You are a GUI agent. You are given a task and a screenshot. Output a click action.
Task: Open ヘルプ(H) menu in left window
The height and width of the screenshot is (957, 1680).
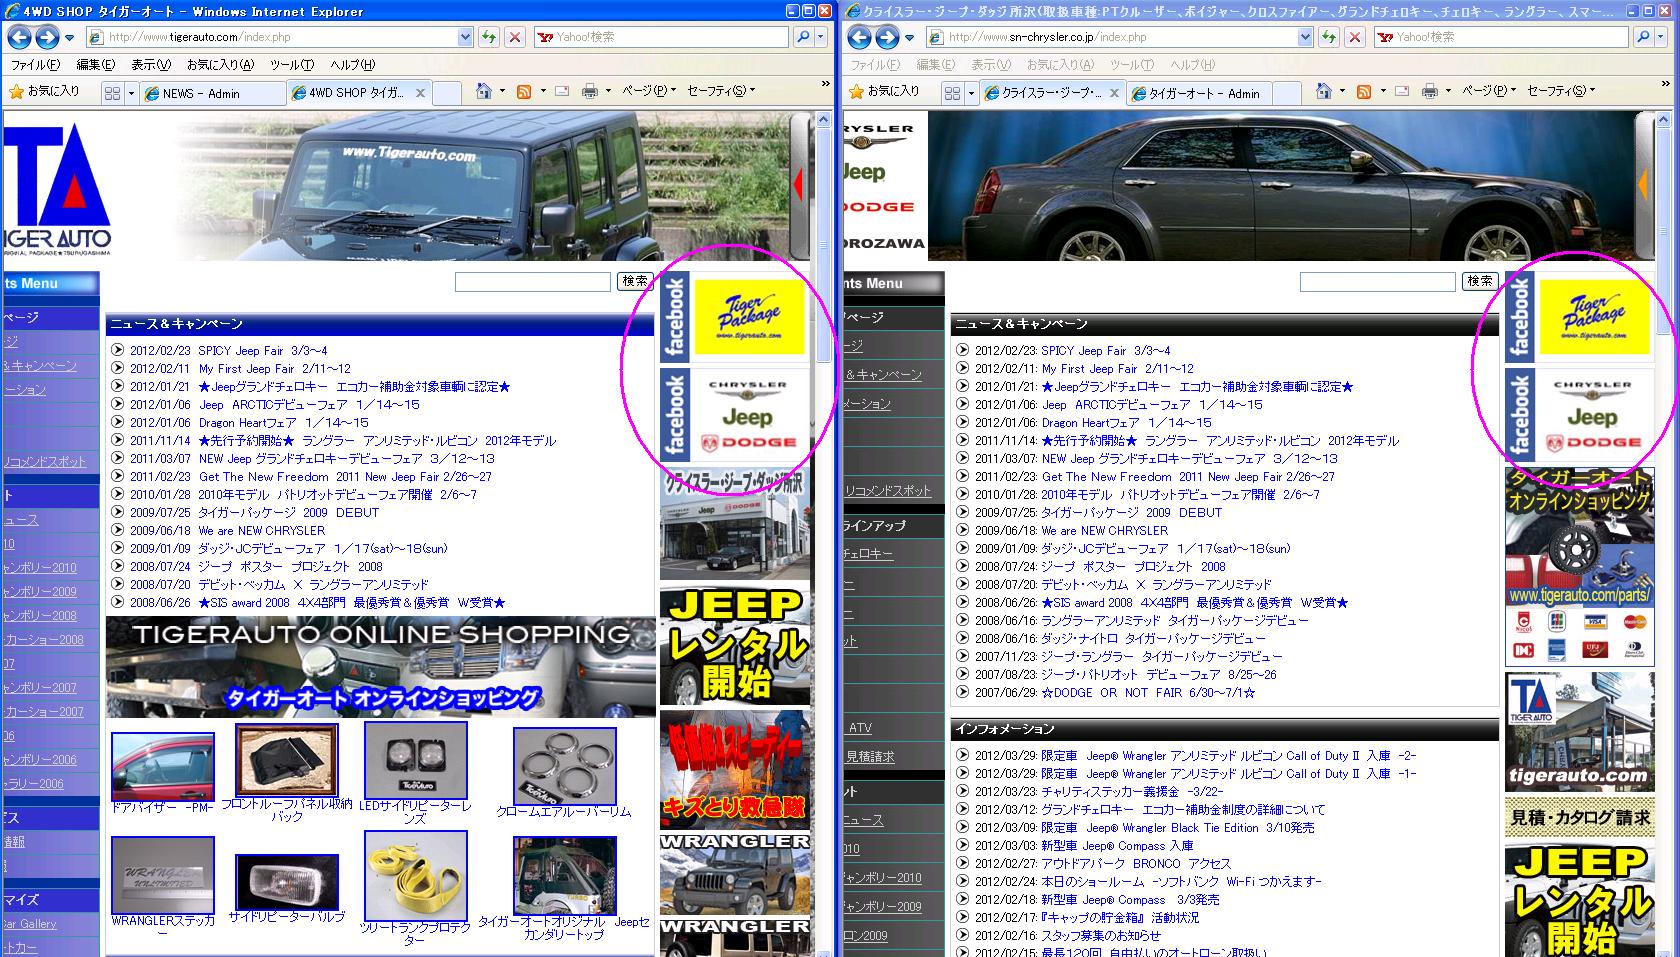[353, 65]
